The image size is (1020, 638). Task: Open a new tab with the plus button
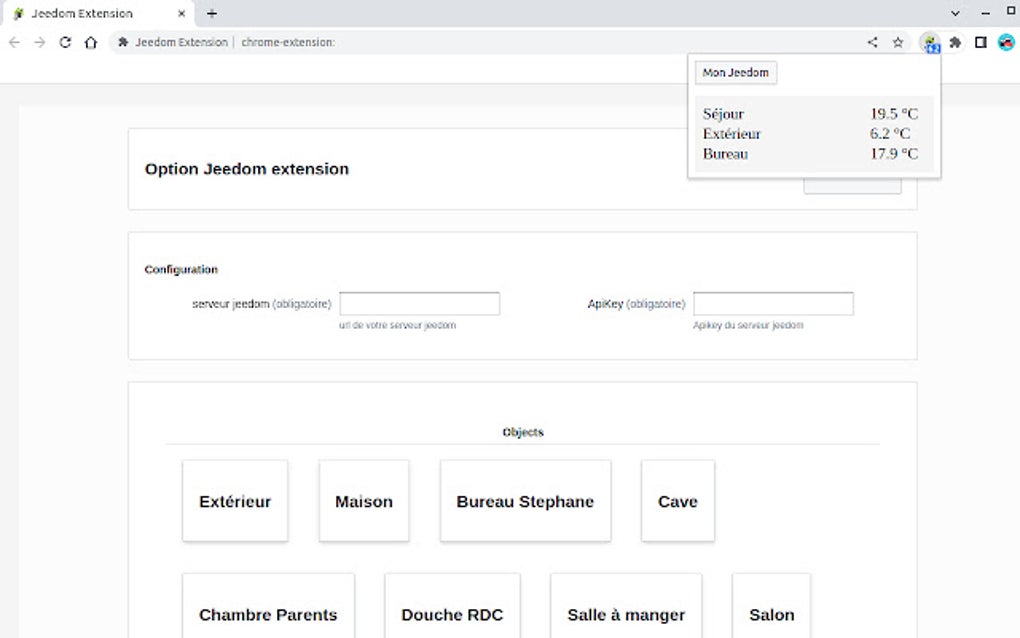coord(210,13)
